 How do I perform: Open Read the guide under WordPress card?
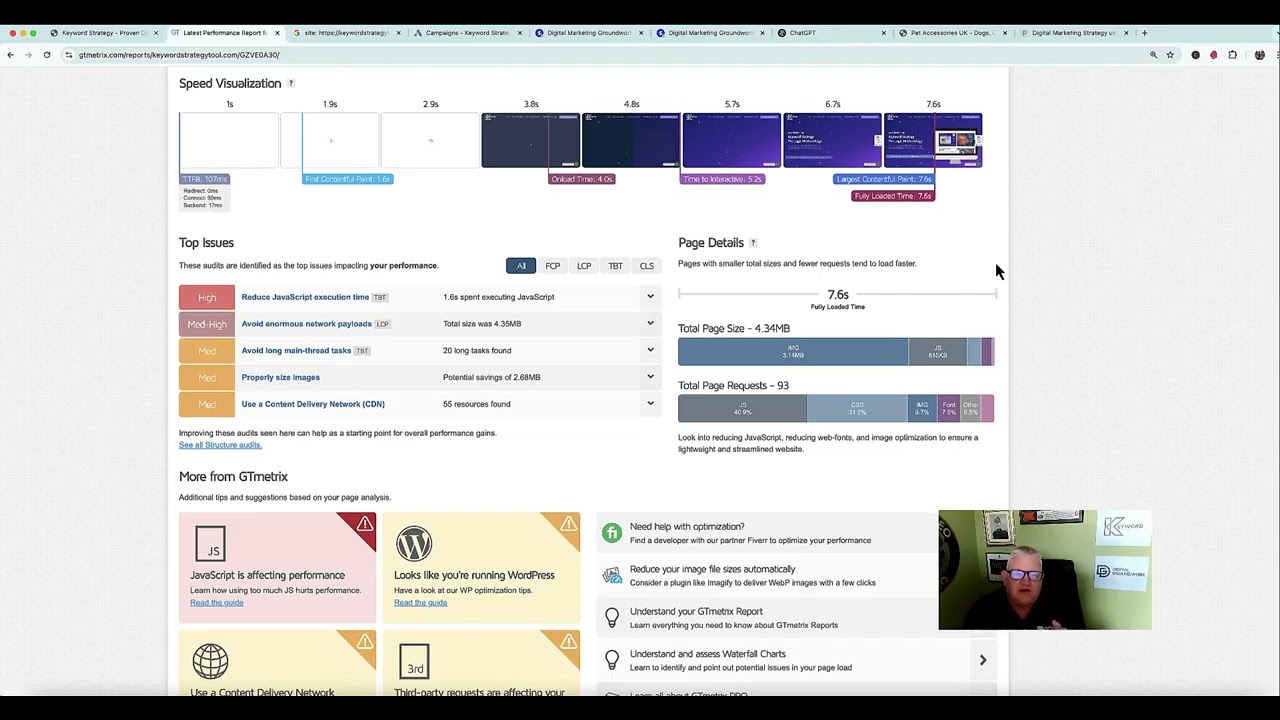[420, 602]
